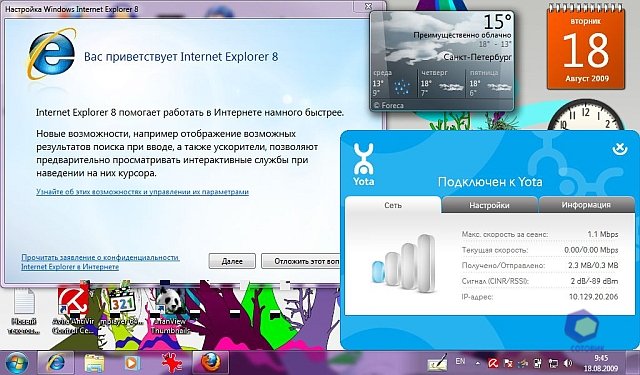640x375 pixels.
Task: Open the Action Center flag tray icon
Action: click(508, 363)
